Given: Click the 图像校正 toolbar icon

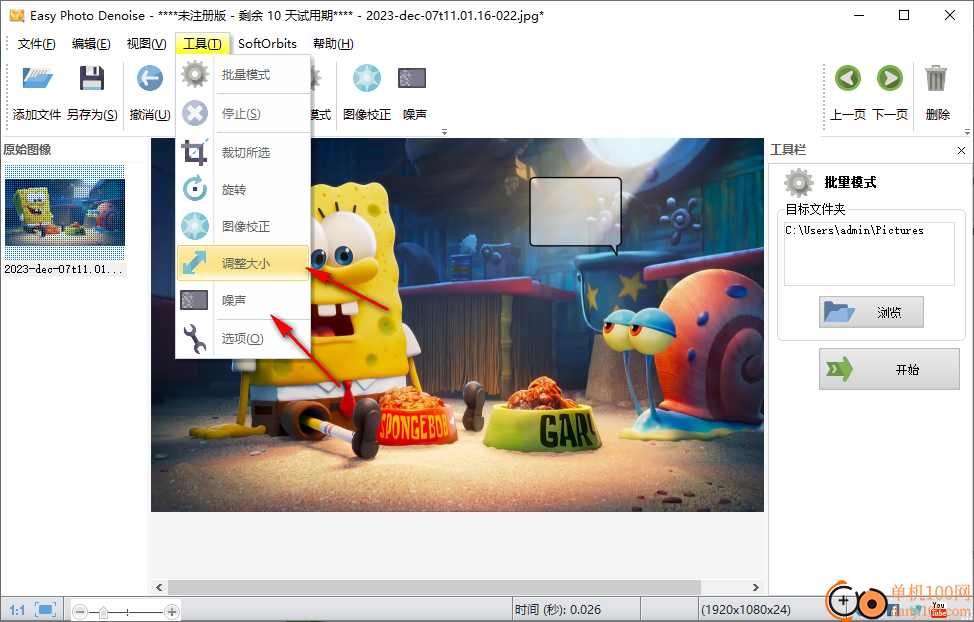Looking at the screenshot, I should click(366, 78).
